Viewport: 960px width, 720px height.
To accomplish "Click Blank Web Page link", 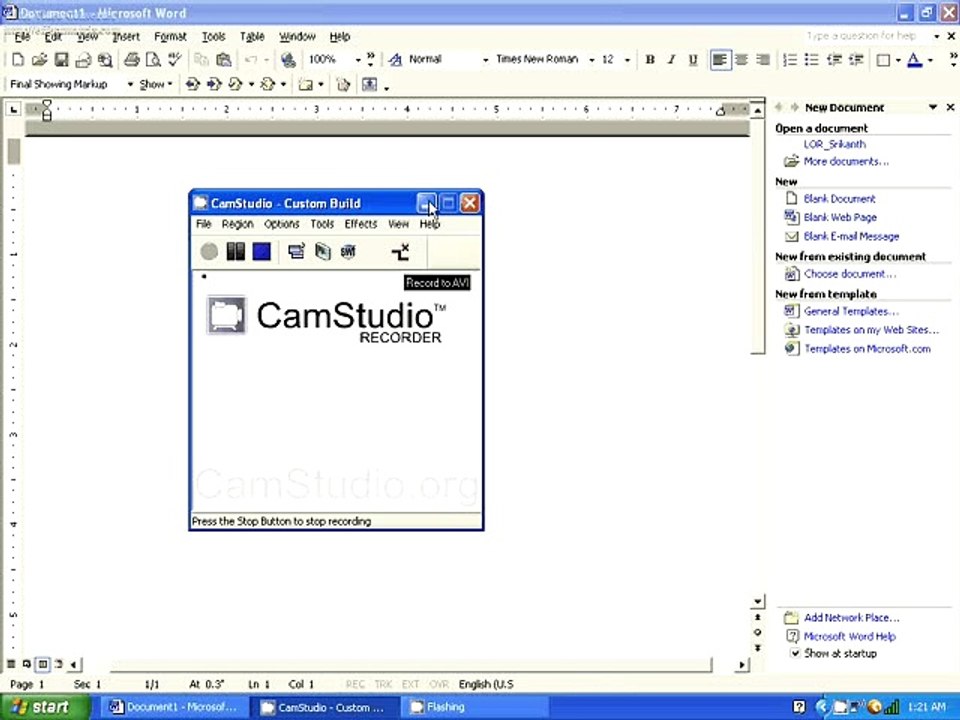I will tap(840, 217).
